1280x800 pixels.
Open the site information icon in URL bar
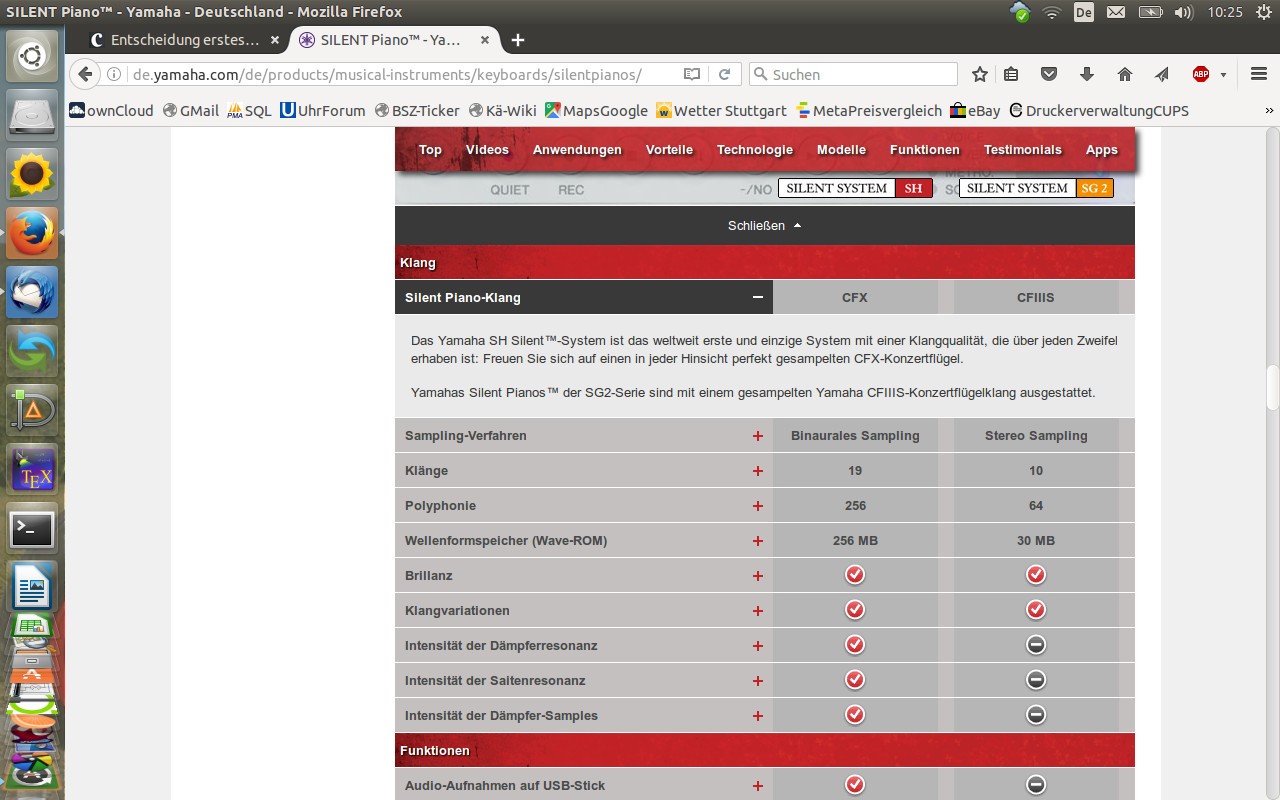point(114,74)
